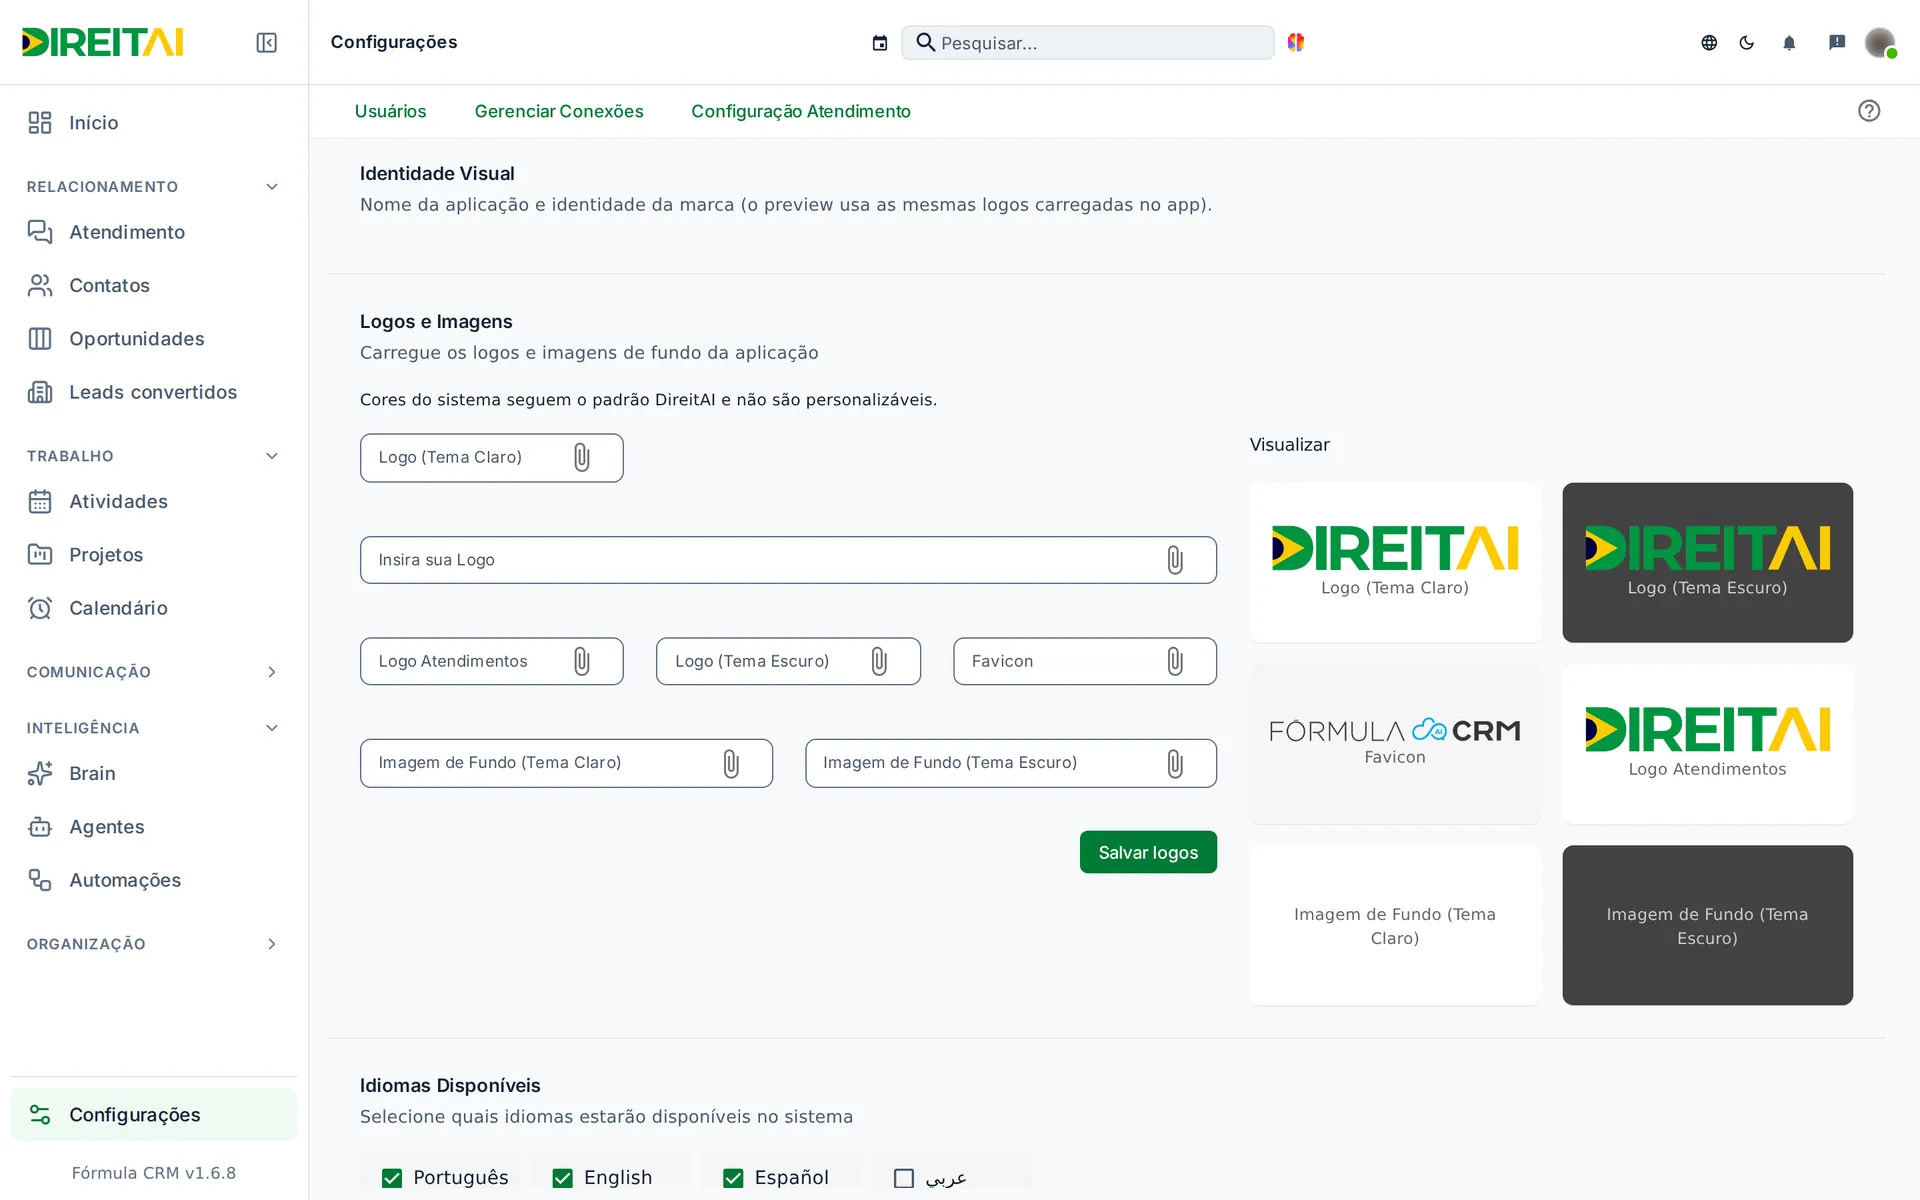1920x1200 pixels.
Task: Go to Início in sidebar
Action: (x=154, y=123)
